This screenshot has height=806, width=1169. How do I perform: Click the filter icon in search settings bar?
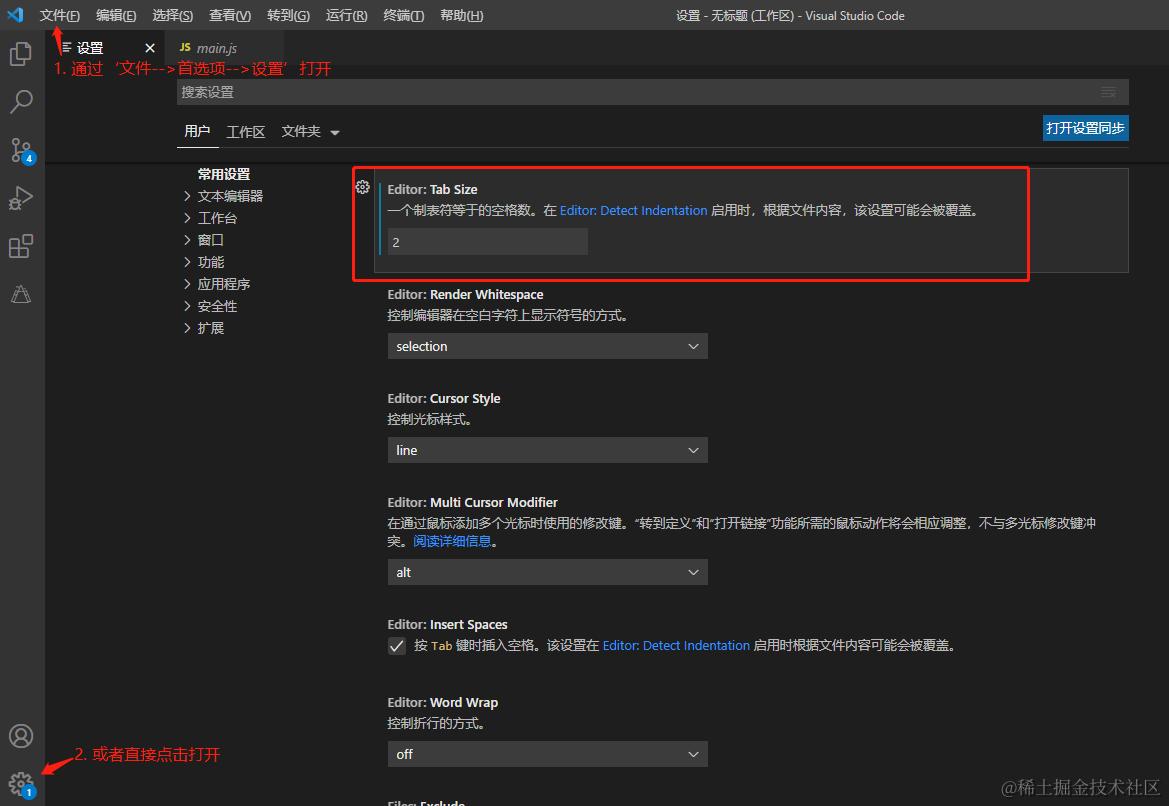tap(1109, 92)
